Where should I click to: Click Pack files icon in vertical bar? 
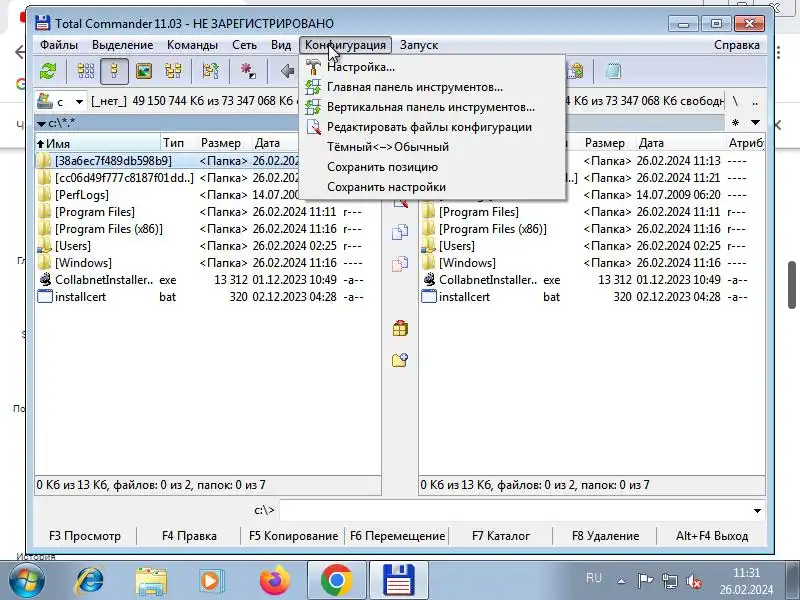tap(400, 329)
